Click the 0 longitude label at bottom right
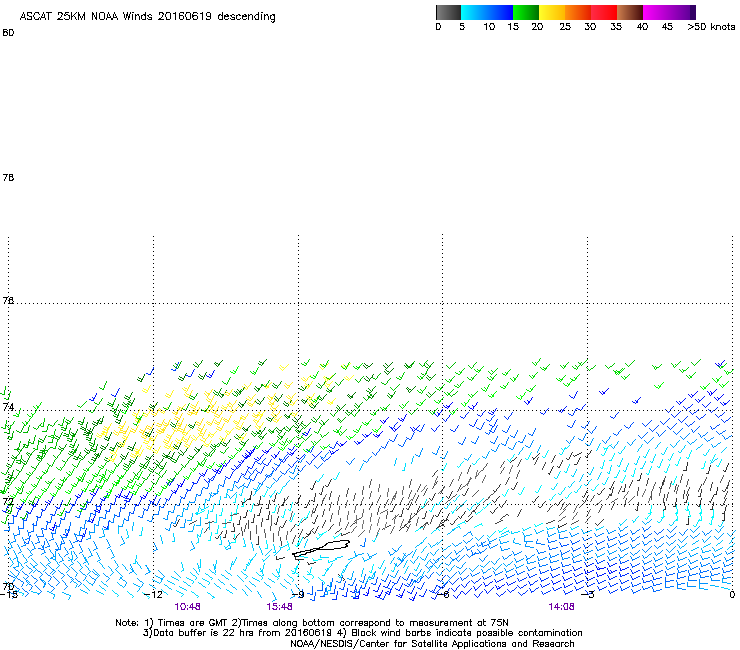 tap(732, 594)
